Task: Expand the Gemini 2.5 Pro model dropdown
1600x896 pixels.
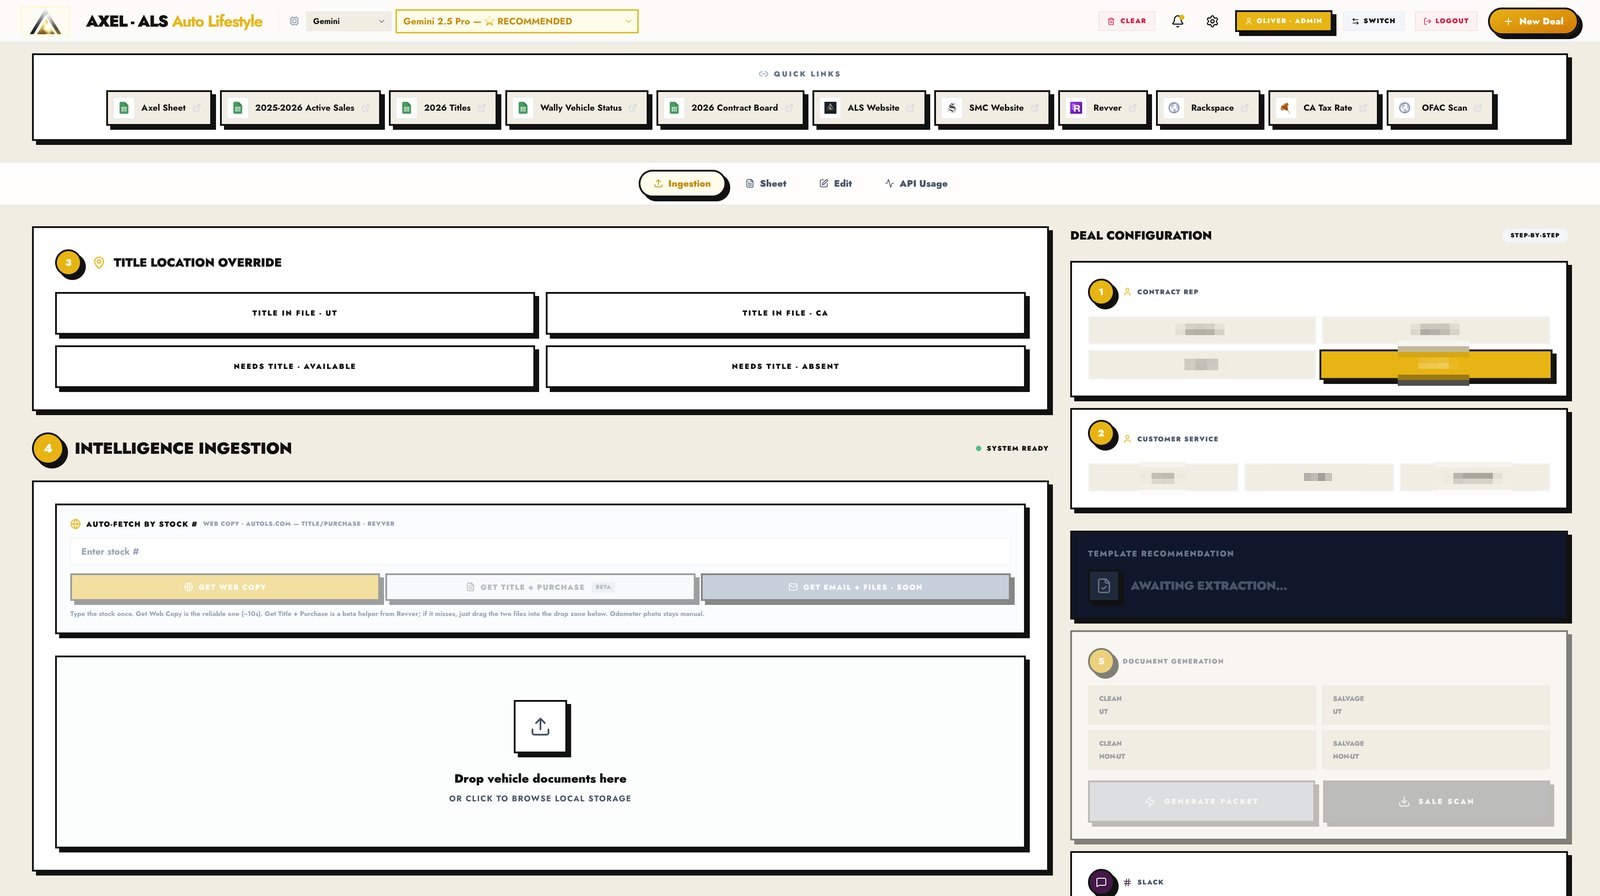Action: (x=517, y=21)
